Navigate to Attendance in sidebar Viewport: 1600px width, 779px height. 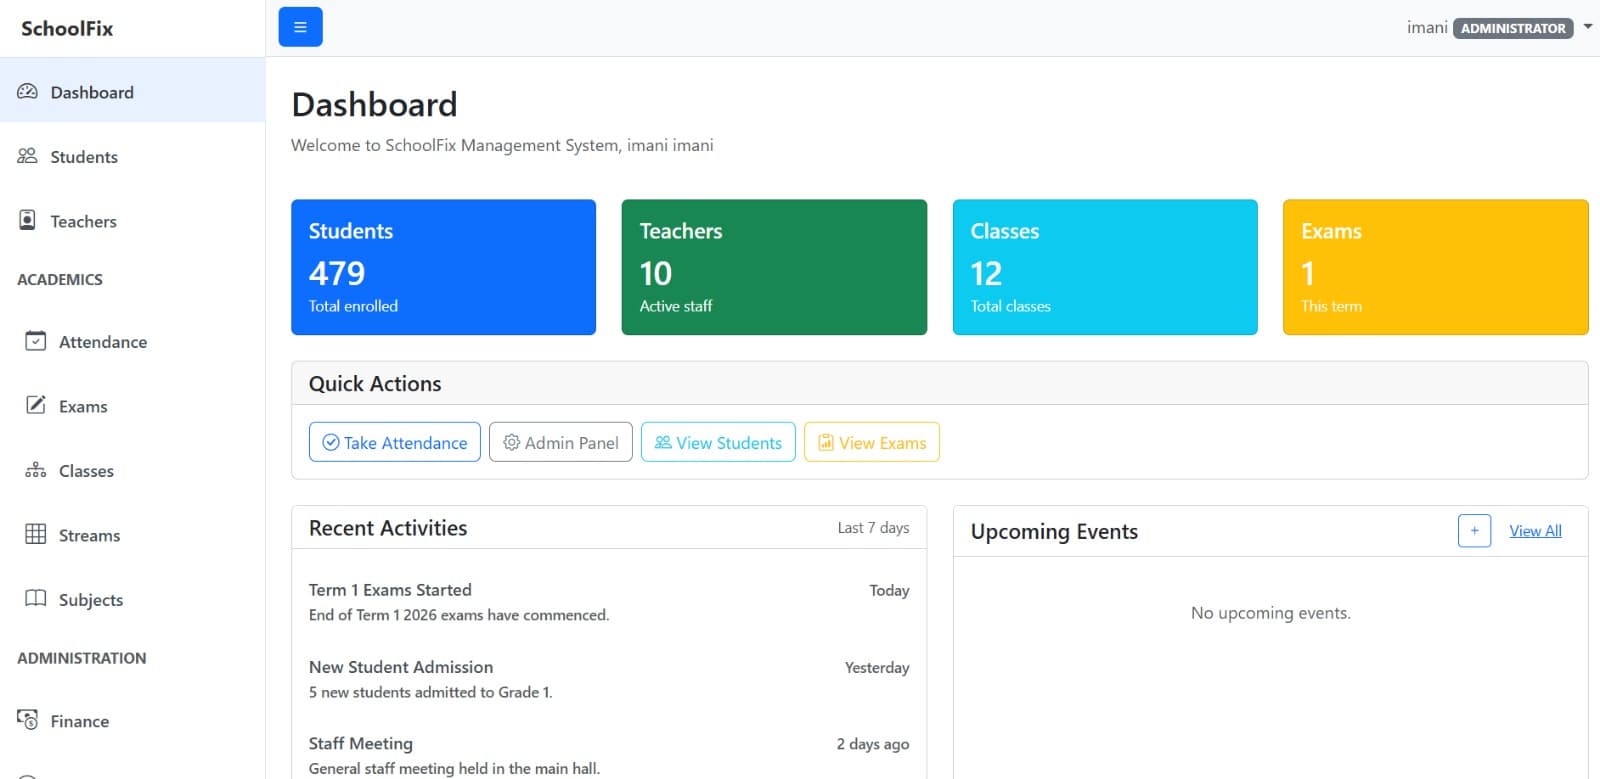(132, 341)
